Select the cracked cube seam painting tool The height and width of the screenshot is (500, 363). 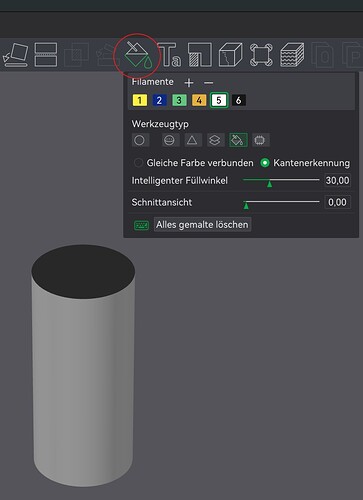(230, 55)
